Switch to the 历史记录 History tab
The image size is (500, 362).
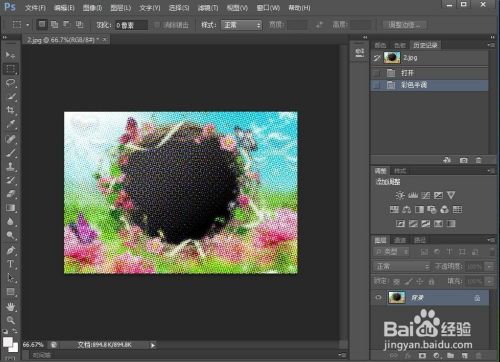[425, 45]
